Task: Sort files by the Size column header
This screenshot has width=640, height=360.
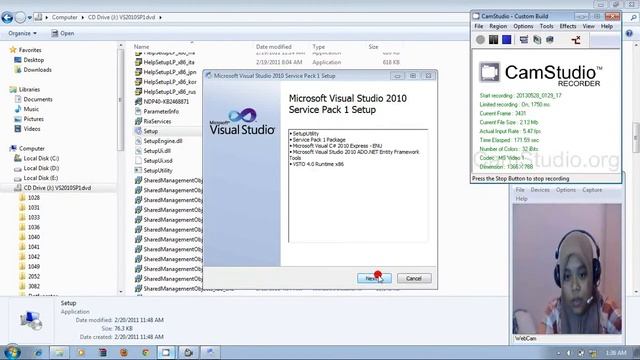Action: (x=373, y=47)
